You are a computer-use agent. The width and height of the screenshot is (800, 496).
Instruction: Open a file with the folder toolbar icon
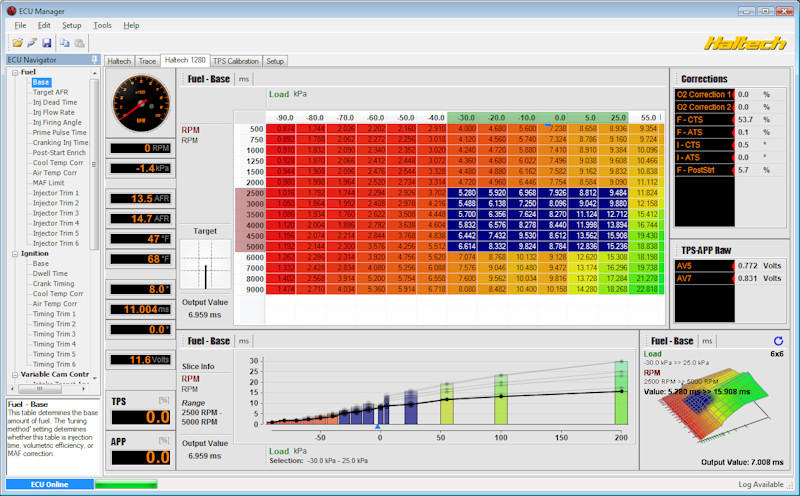point(17,43)
